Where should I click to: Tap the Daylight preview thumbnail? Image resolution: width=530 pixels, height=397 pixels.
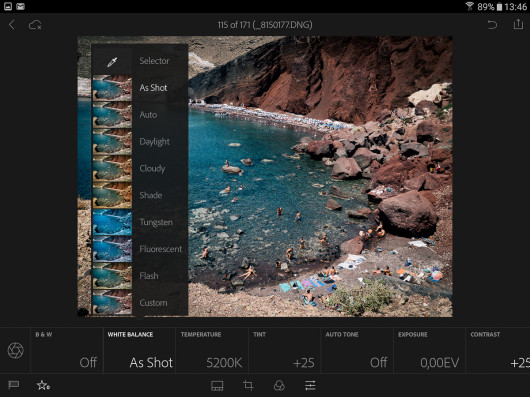(x=112, y=142)
